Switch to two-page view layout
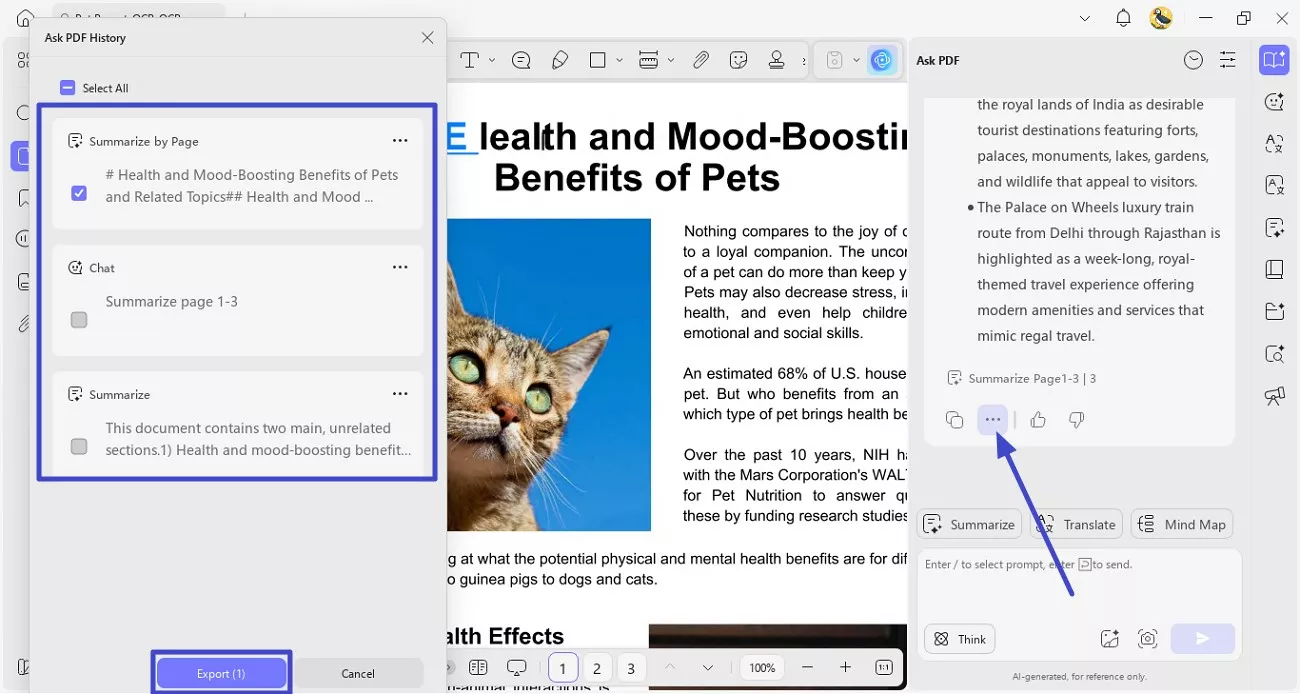Screen dimensions: 1300x694 pos(478,667)
